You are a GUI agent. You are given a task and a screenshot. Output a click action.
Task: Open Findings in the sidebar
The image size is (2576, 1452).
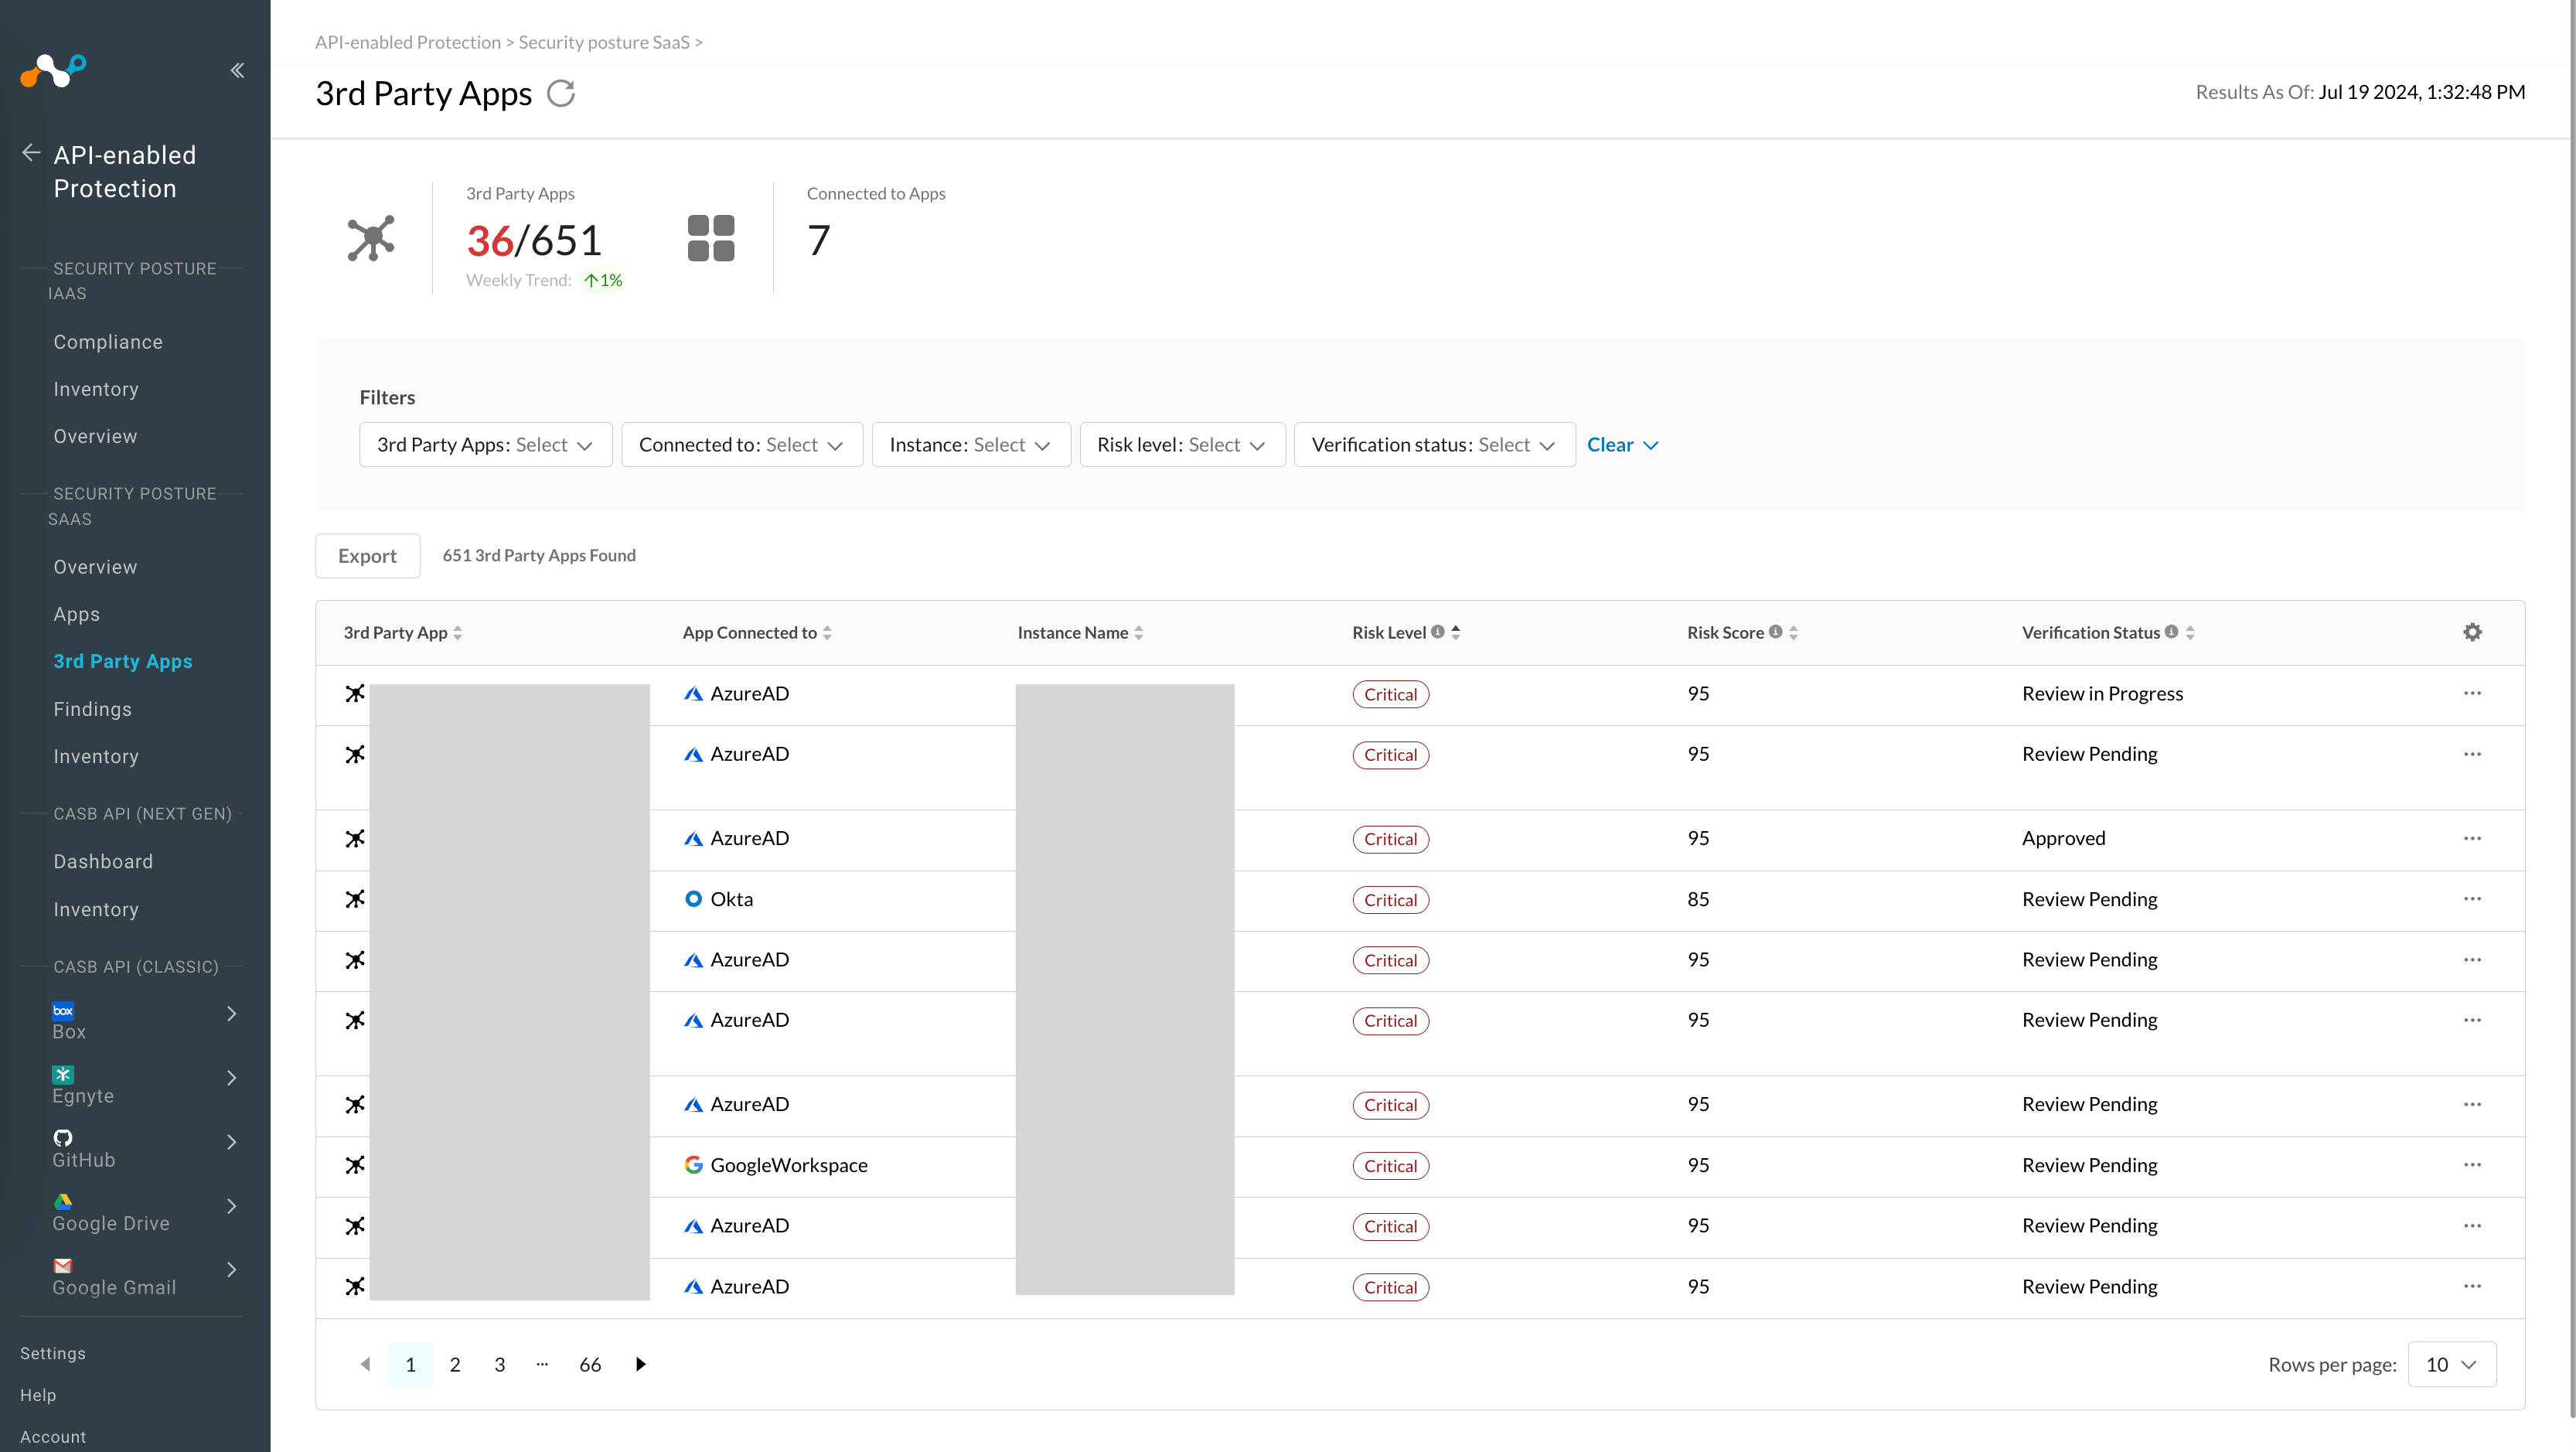93,709
